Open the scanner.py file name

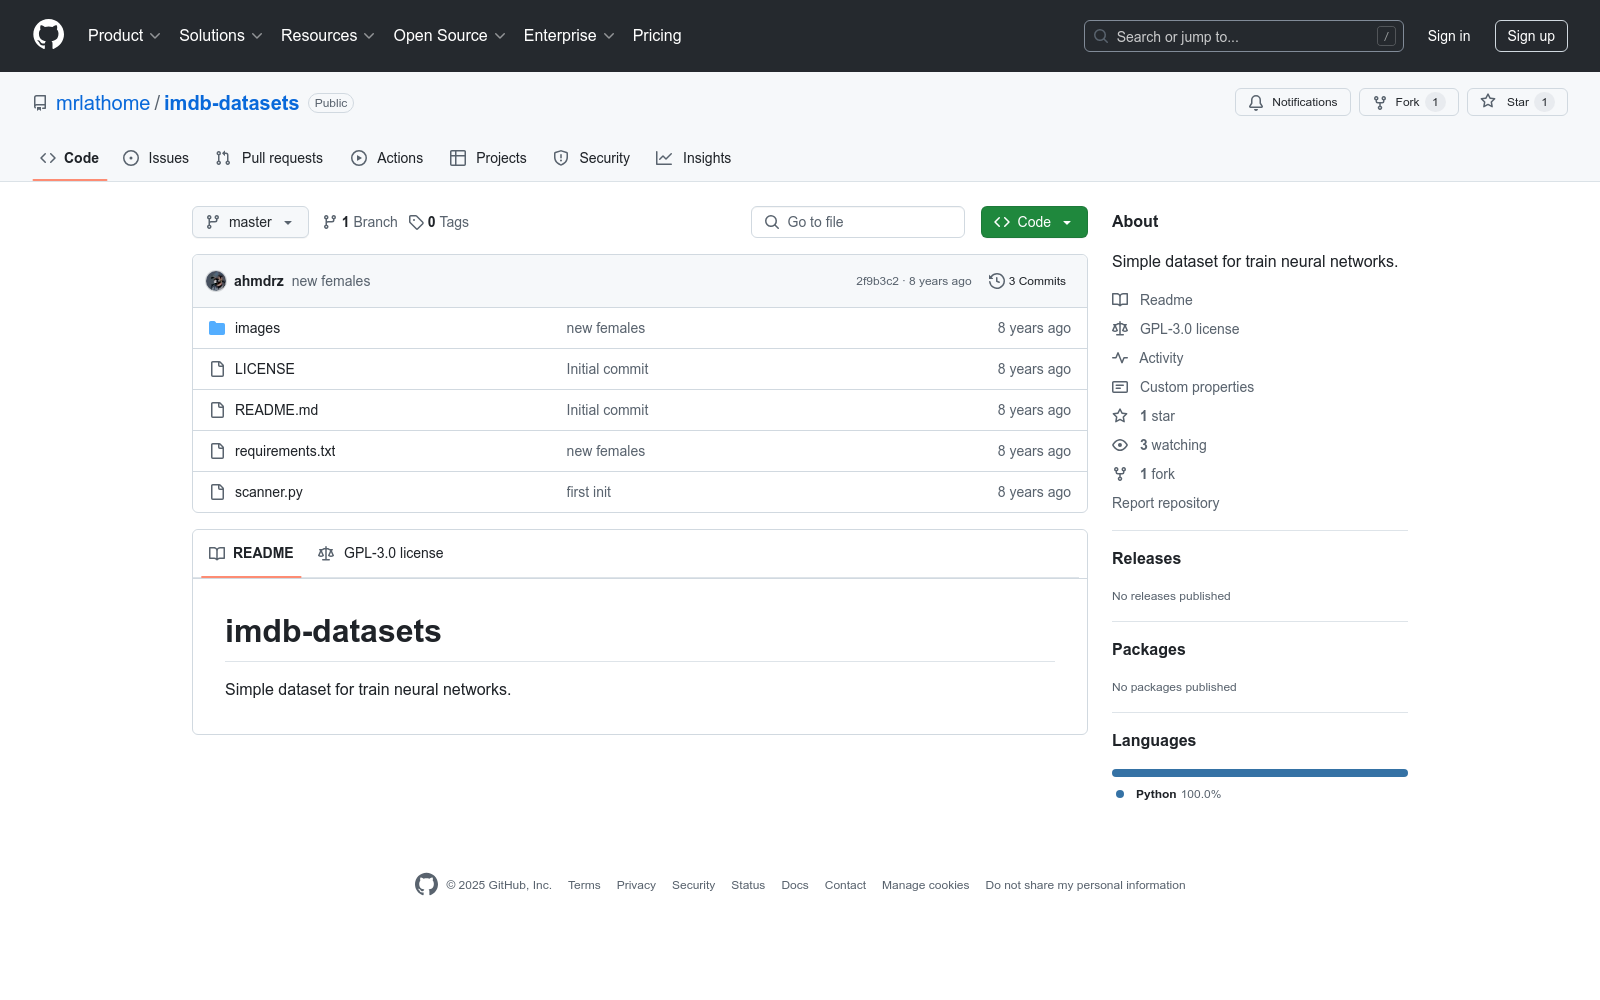pos(269,492)
